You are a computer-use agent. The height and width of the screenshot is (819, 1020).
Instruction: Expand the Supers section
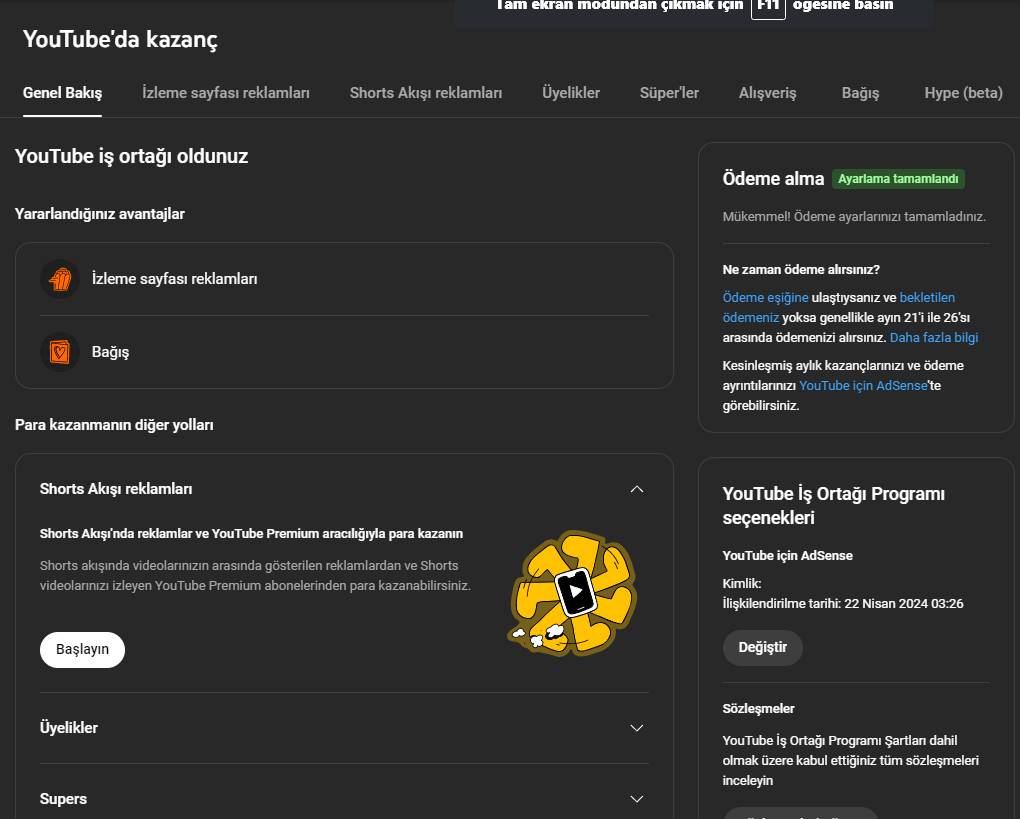(637, 799)
